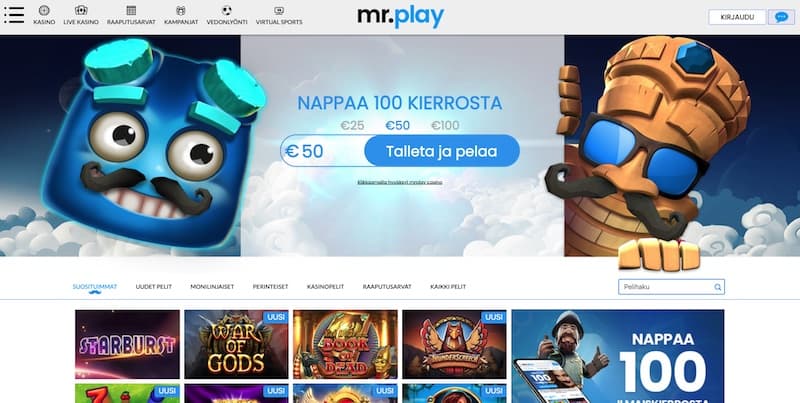Switch to the Uudet pelit tab
The height and width of the screenshot is (403, 800).
(154, 287)
